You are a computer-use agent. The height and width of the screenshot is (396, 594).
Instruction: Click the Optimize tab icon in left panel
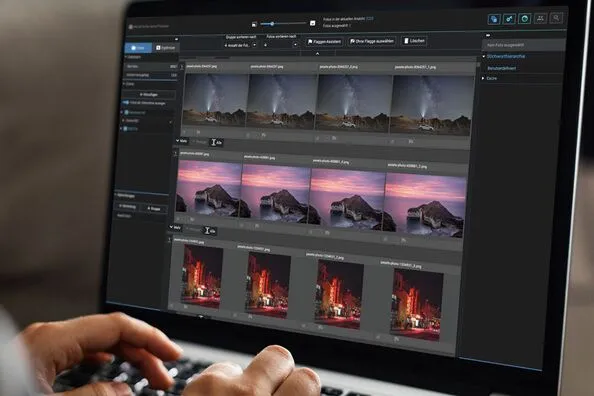[158, 48]
